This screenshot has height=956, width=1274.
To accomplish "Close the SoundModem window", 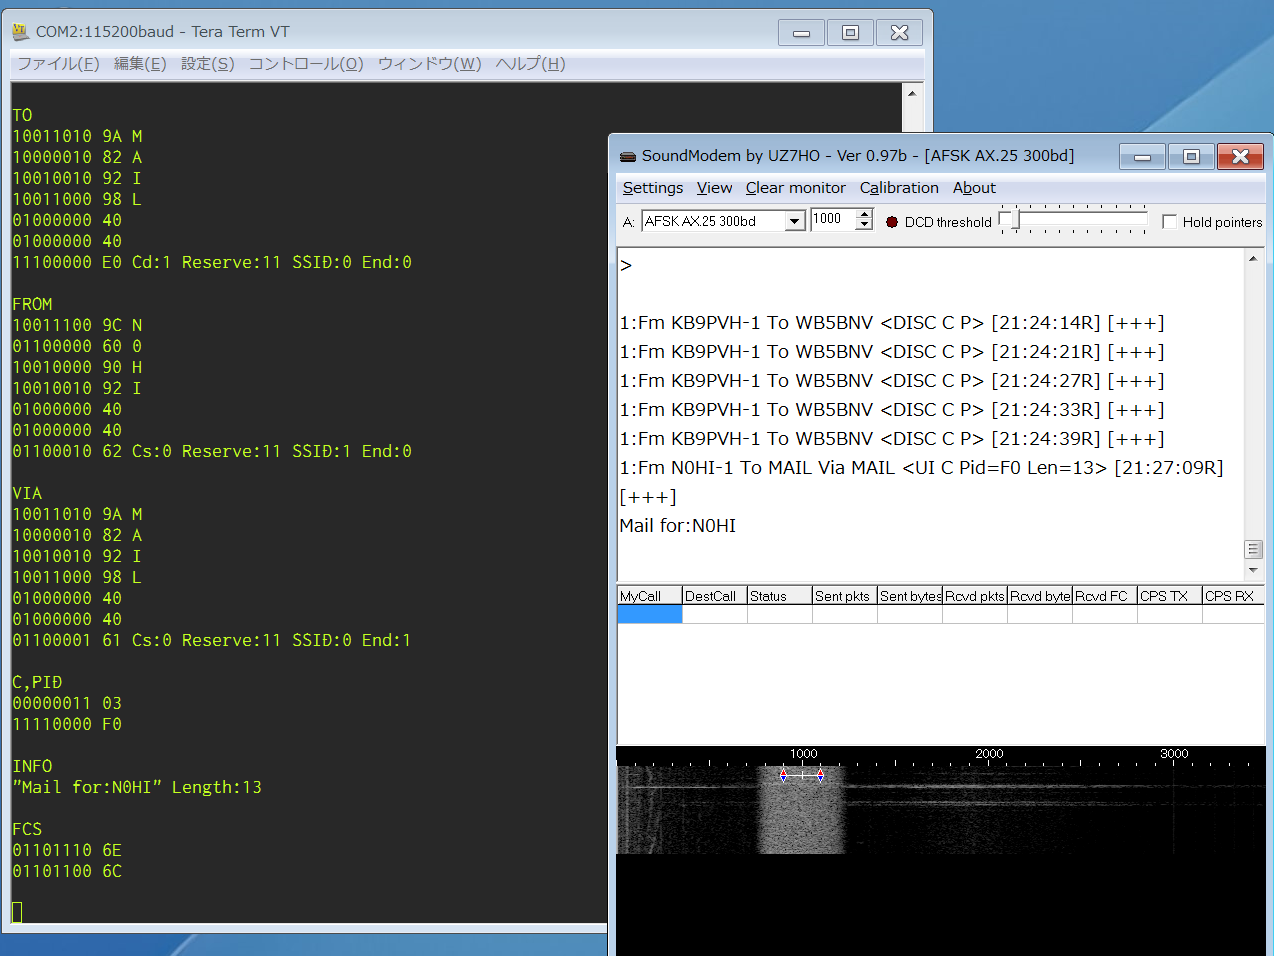I will pyautogui.click(x=1240, y=157).
